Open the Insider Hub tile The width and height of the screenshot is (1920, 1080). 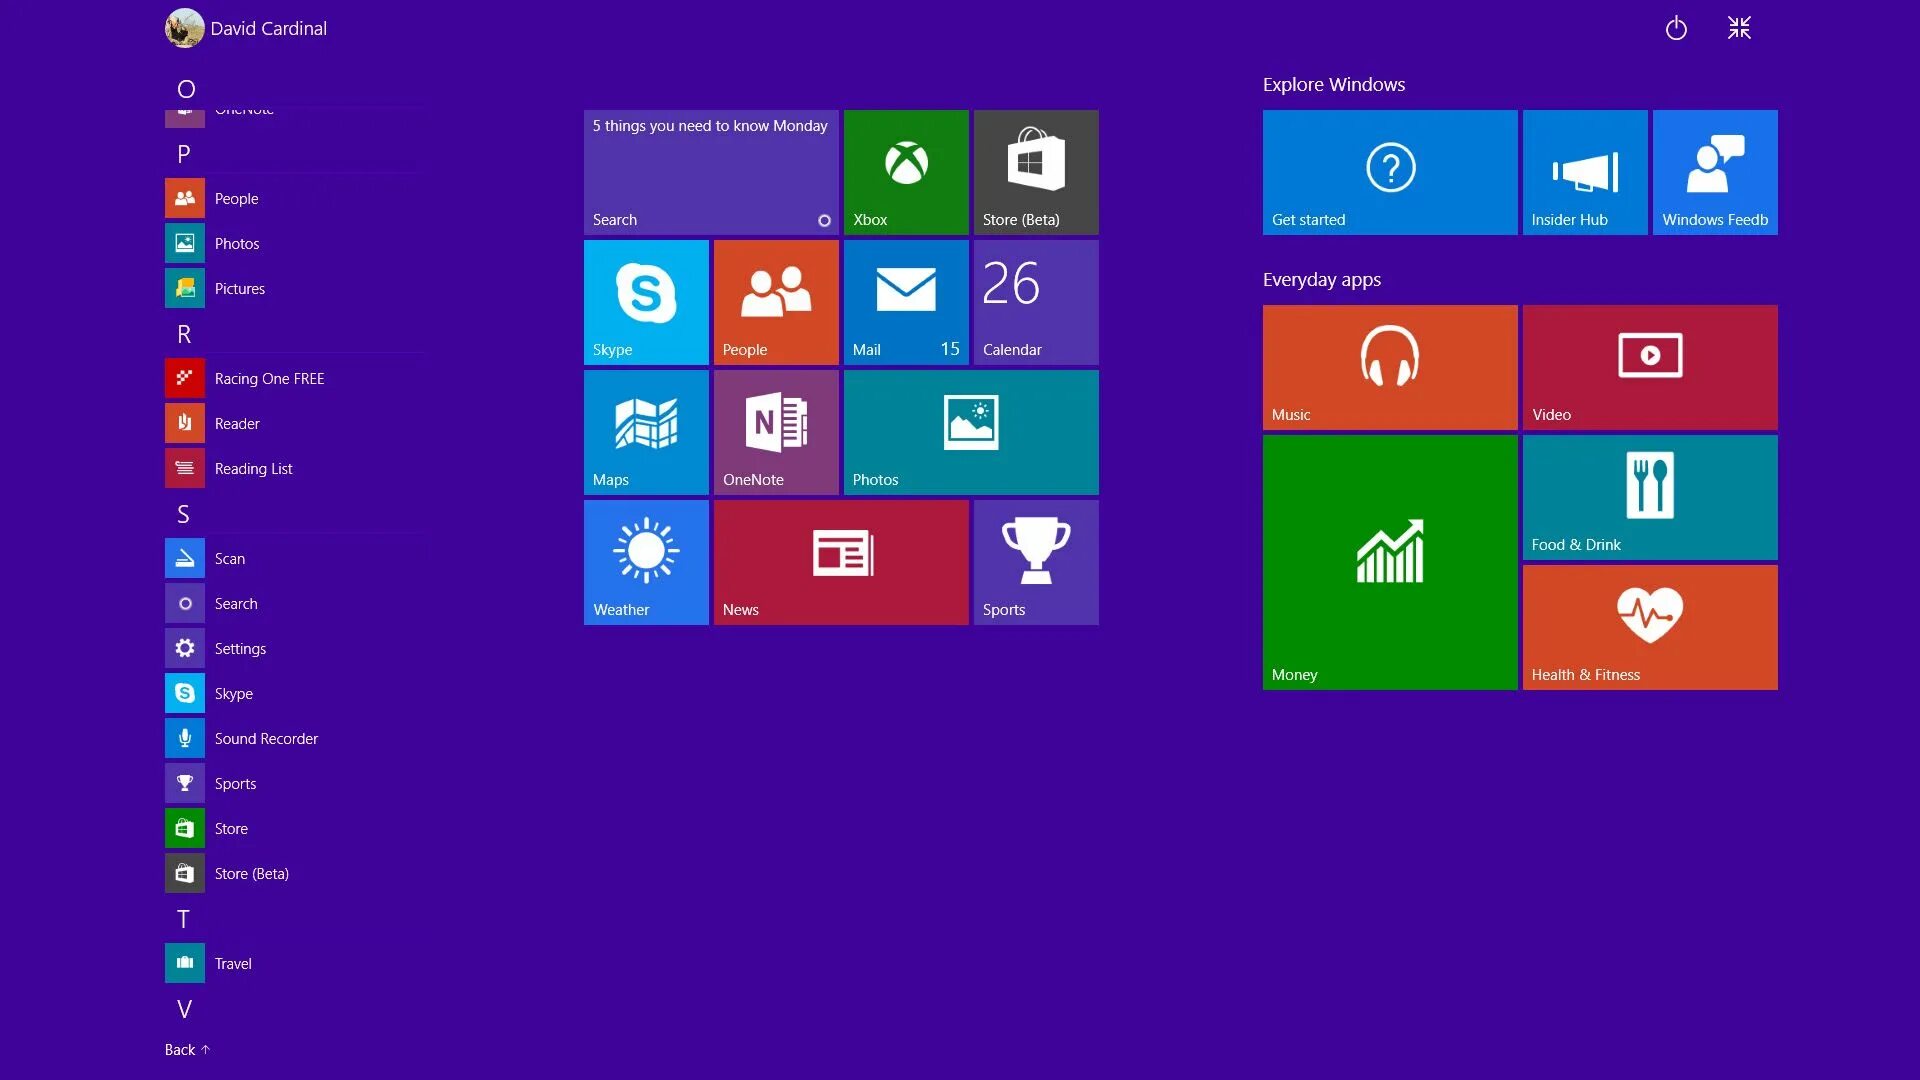(1585, 172)
